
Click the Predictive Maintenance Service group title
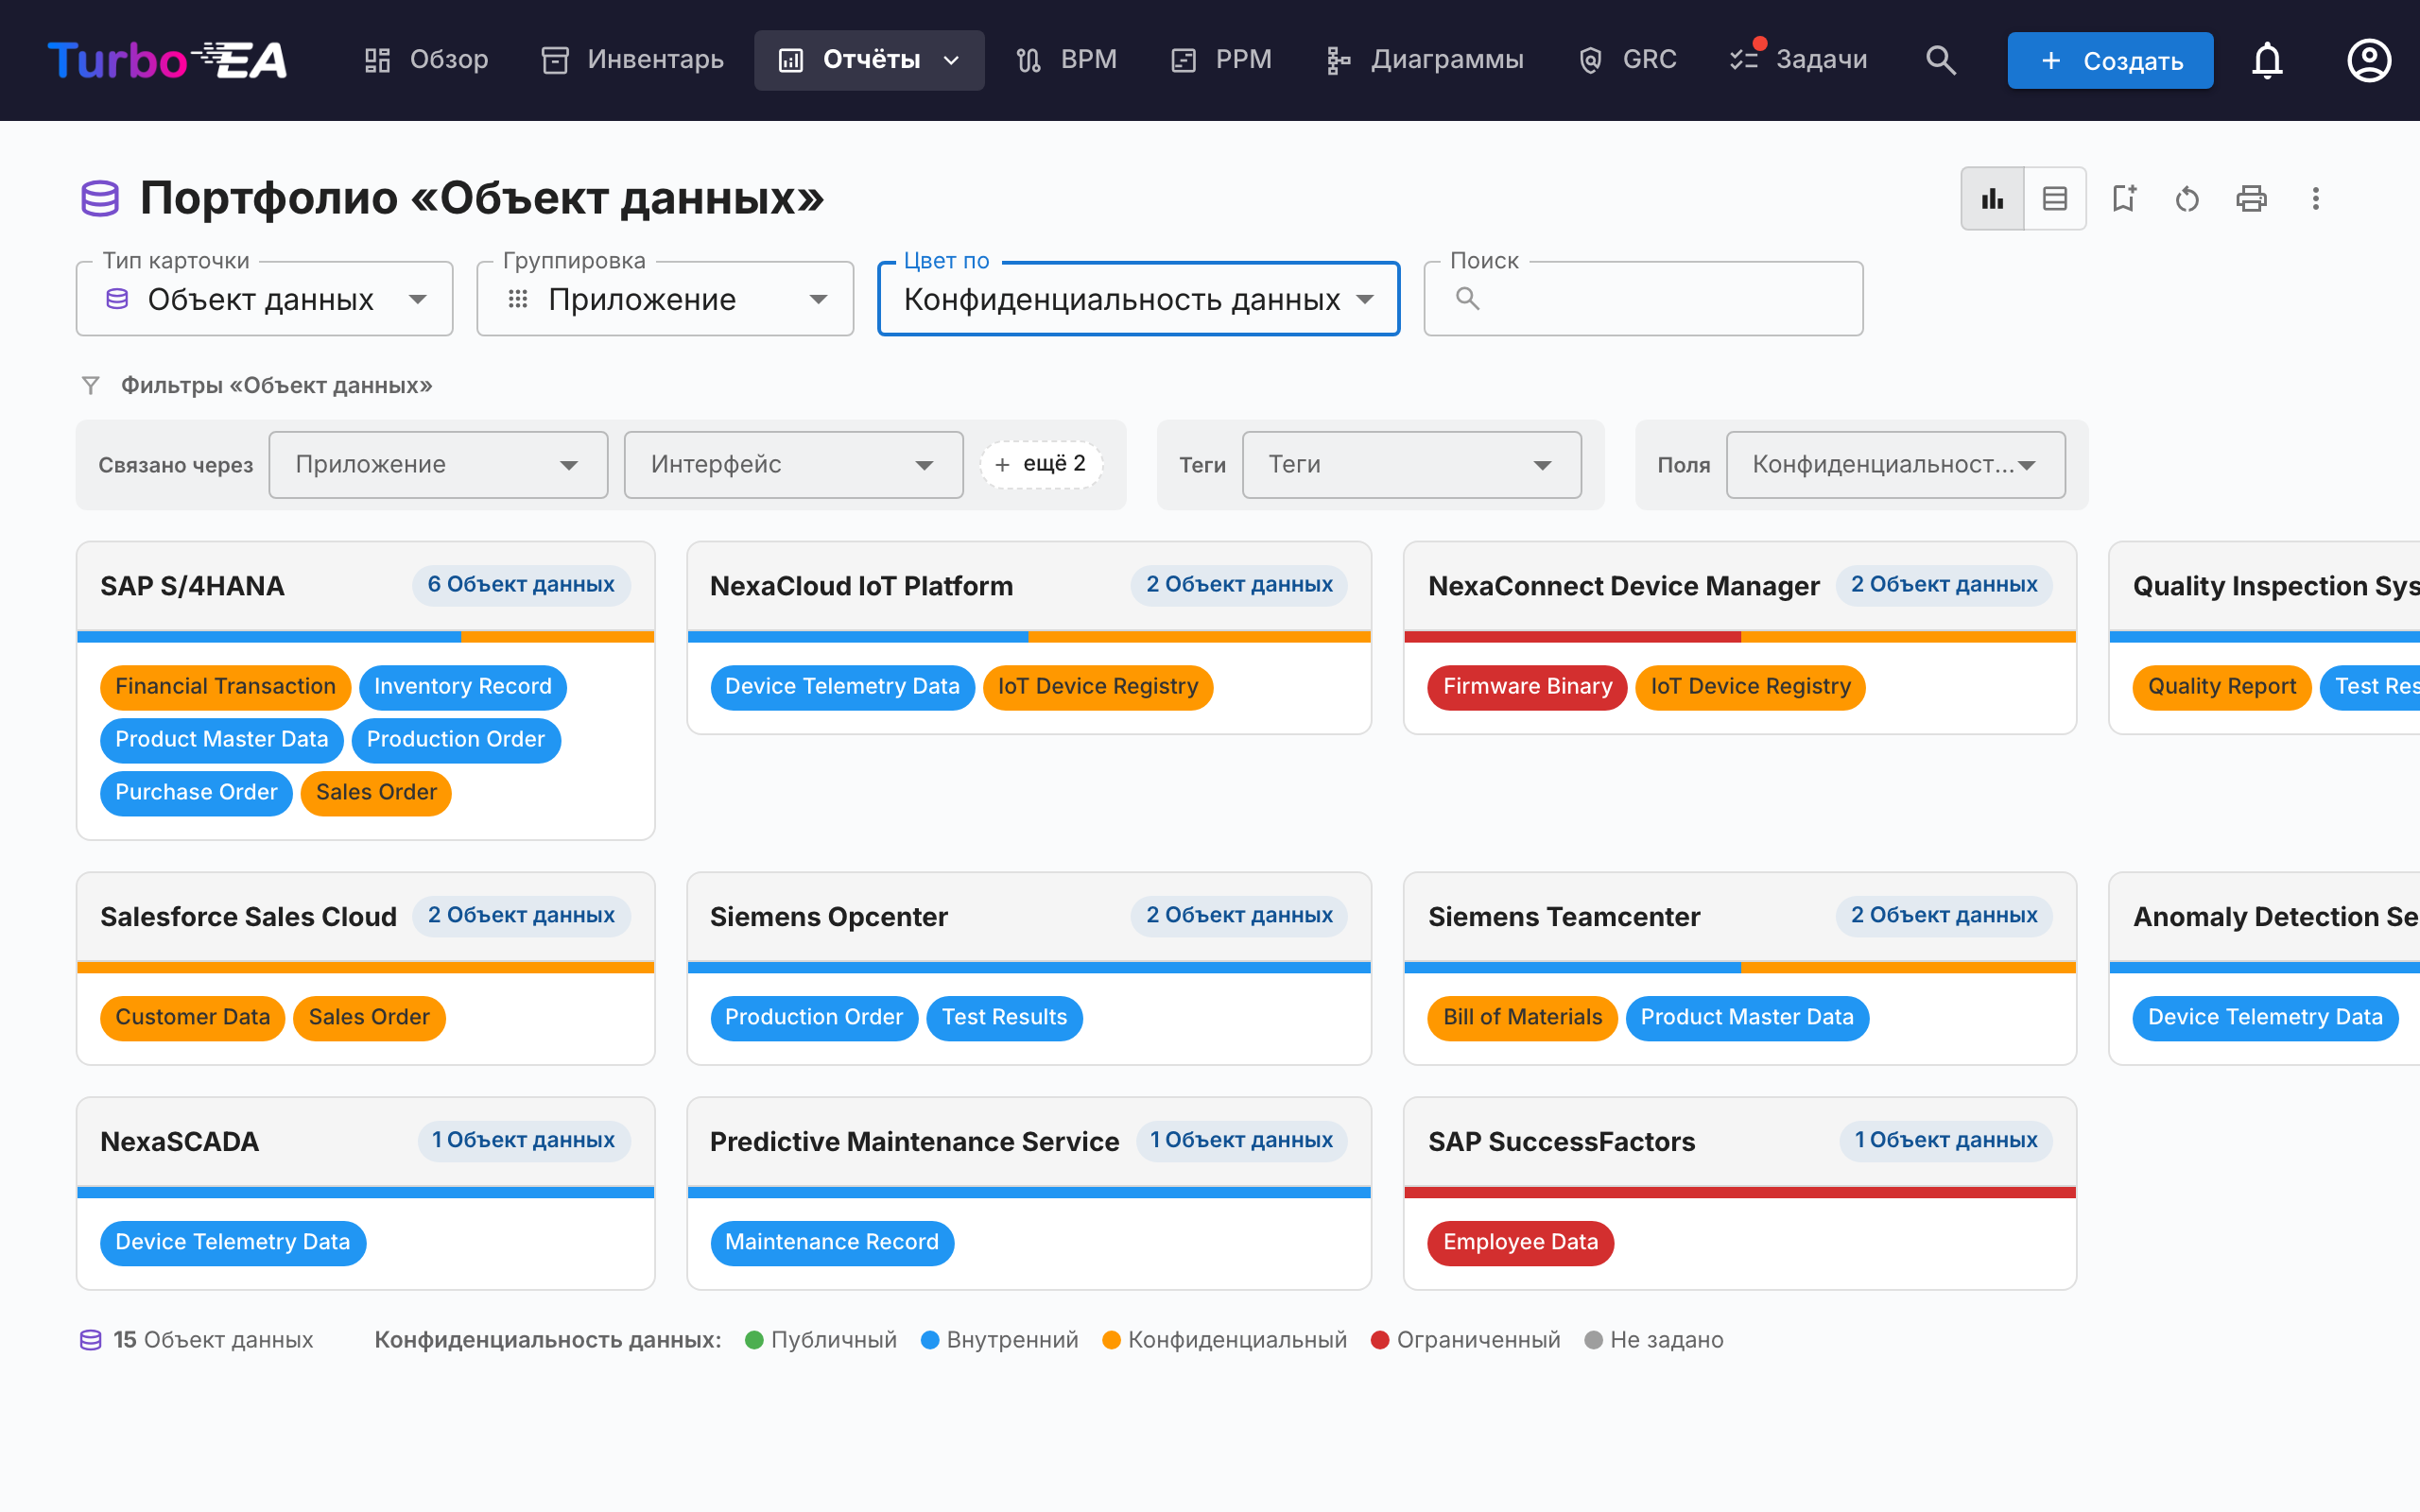[914, 1142]
